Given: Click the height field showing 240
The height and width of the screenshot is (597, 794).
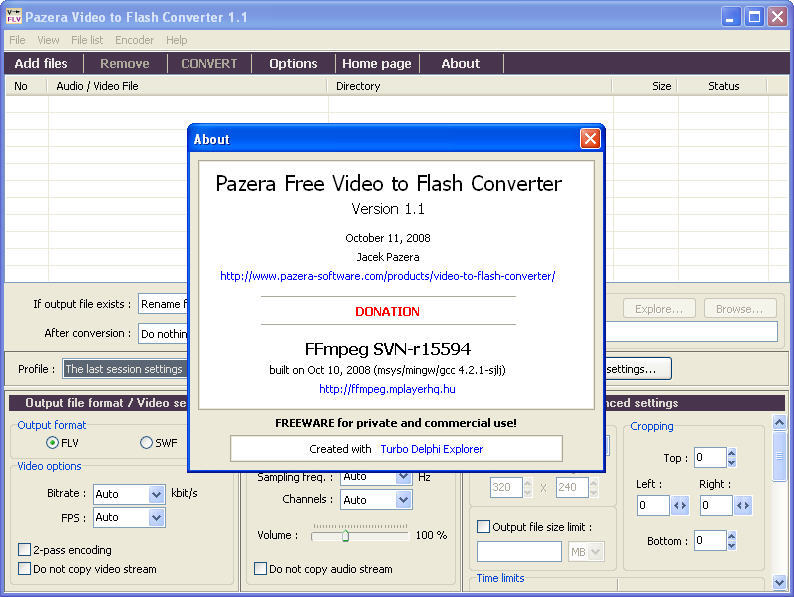Looking at the screenshot, I should click(x=572, y=487).
